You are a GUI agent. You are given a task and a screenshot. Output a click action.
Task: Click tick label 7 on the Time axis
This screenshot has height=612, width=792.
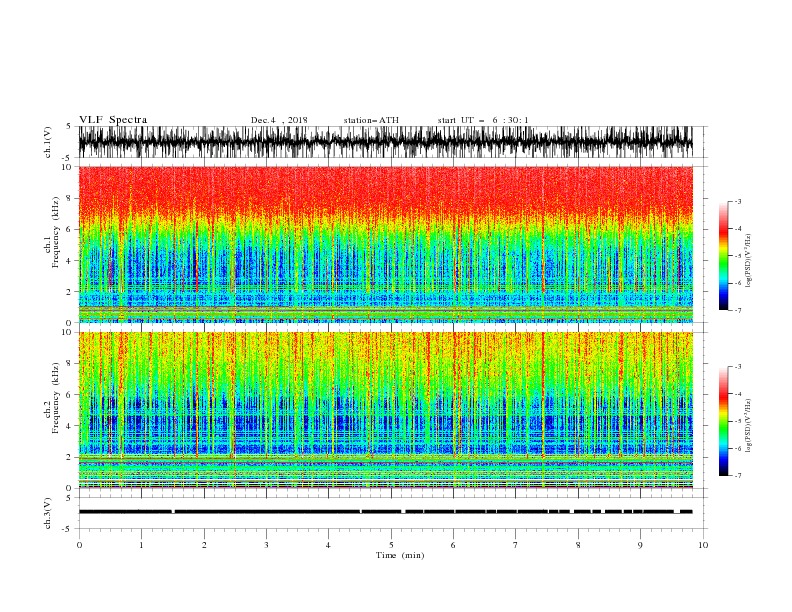[x=515, y=545]
